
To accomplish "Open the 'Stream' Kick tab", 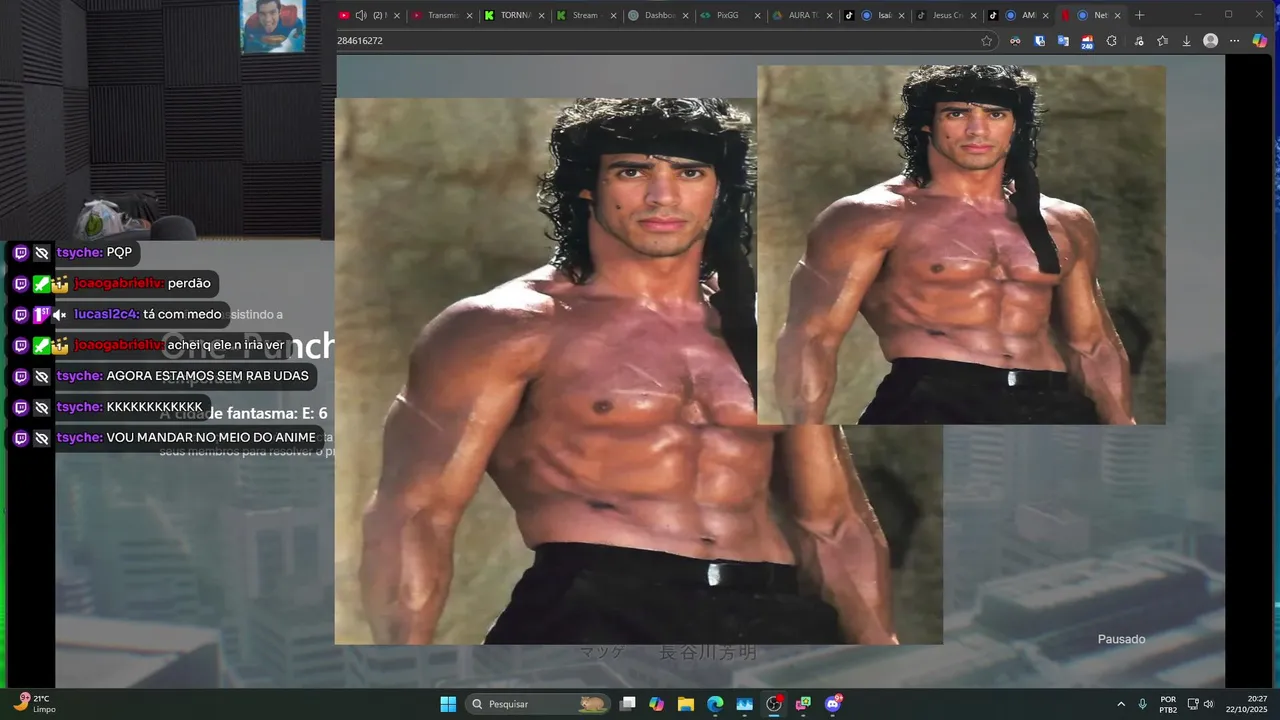I will pyautogui.click(x=587, y=16).
